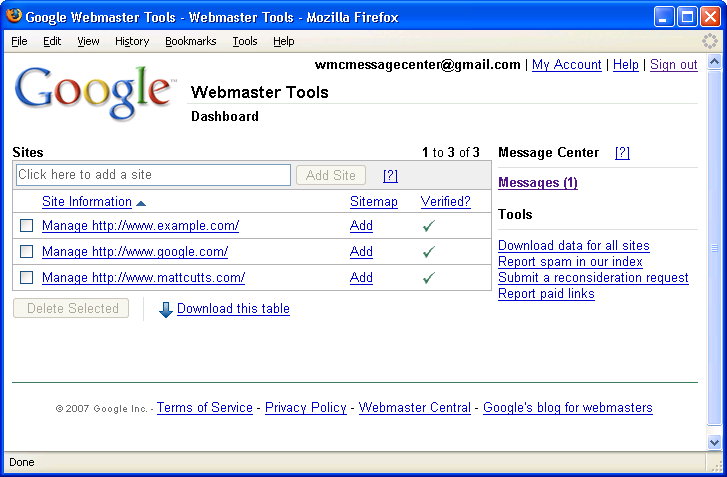Open Report spam in our index
Viewport: 727px width, 477px height.
click(x=570, y=262)
